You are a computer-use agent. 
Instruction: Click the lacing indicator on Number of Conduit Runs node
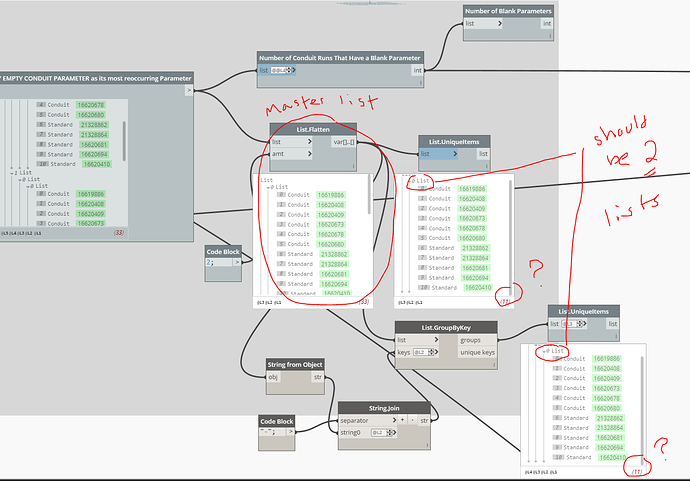[x=420, y=82]
